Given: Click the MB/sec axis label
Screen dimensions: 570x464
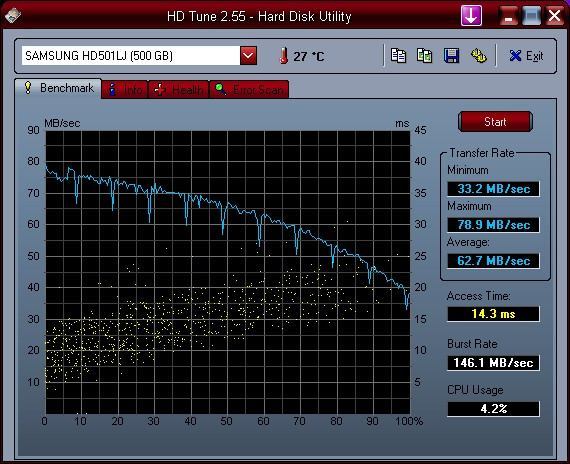Looking at the screenshot, I should pos(62,123).
